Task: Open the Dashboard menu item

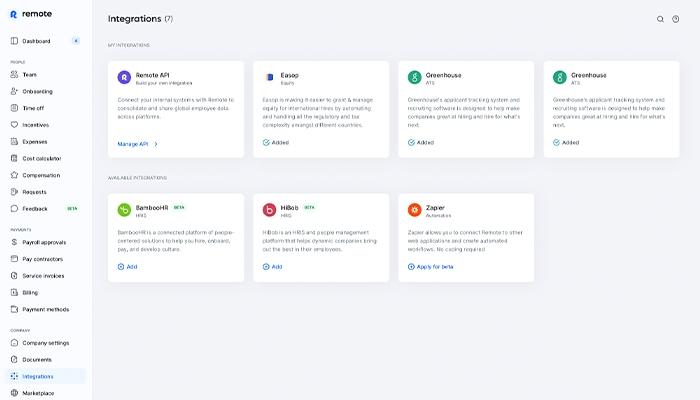Action: (45, 41)
